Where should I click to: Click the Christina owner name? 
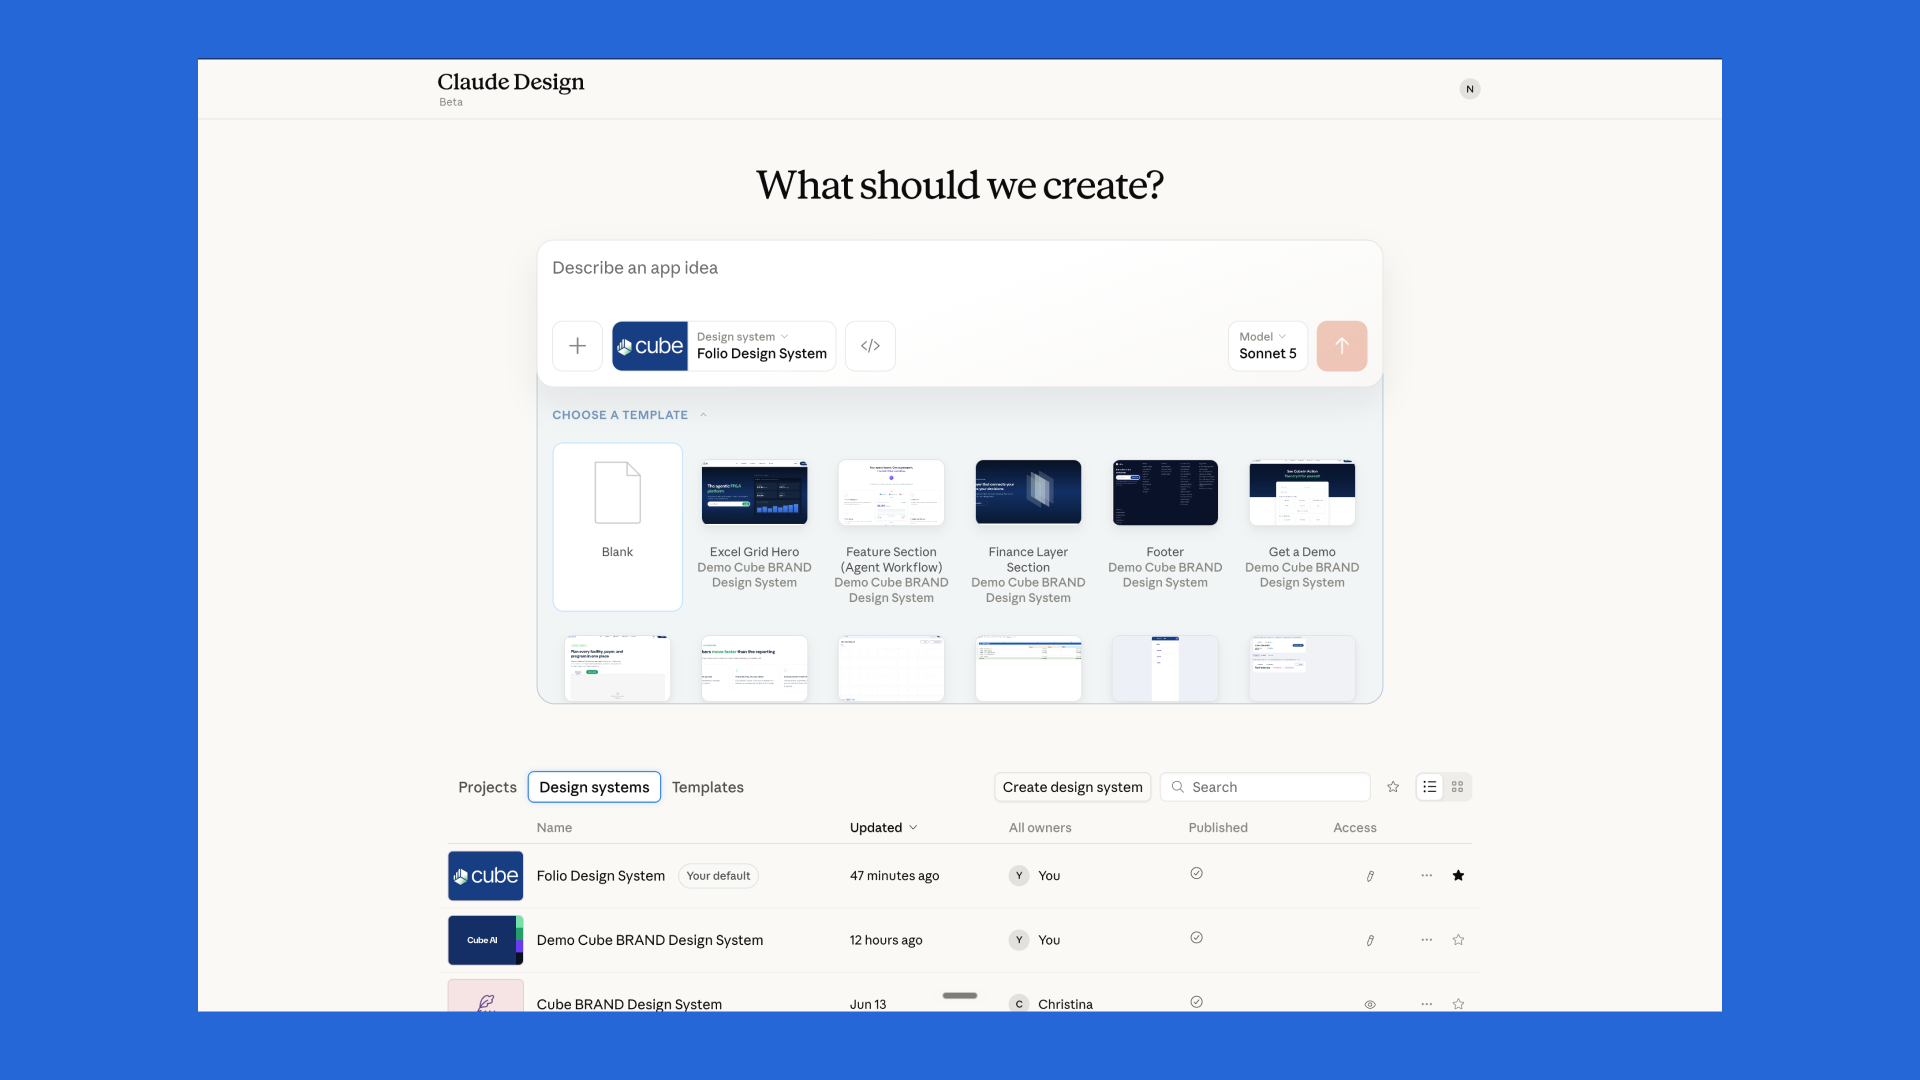[x=1065, y=1004]
